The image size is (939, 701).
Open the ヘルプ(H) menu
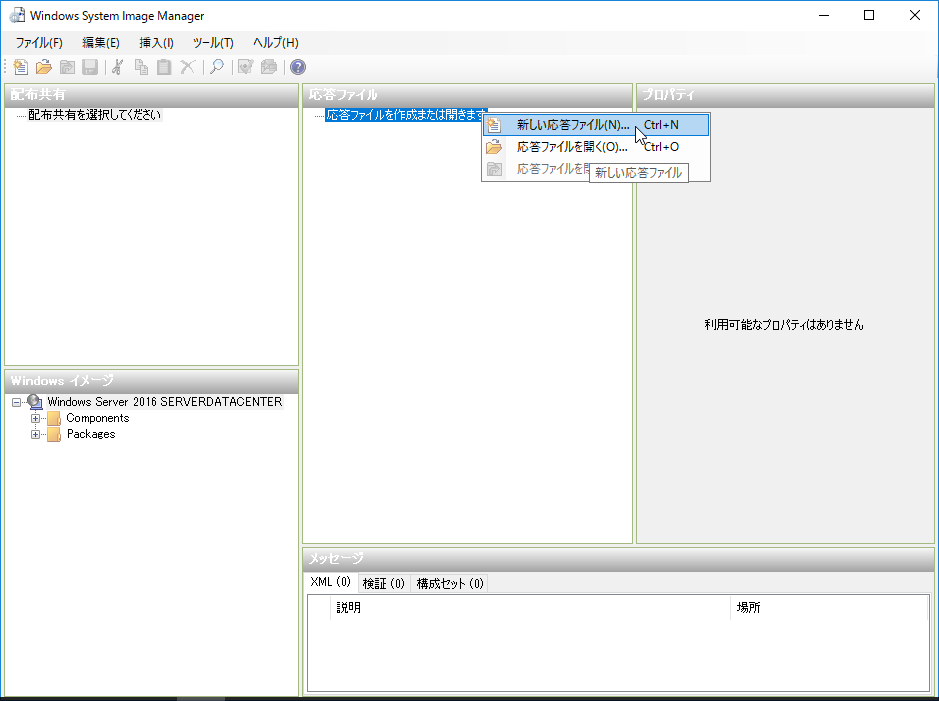click(x=275, y=43)
